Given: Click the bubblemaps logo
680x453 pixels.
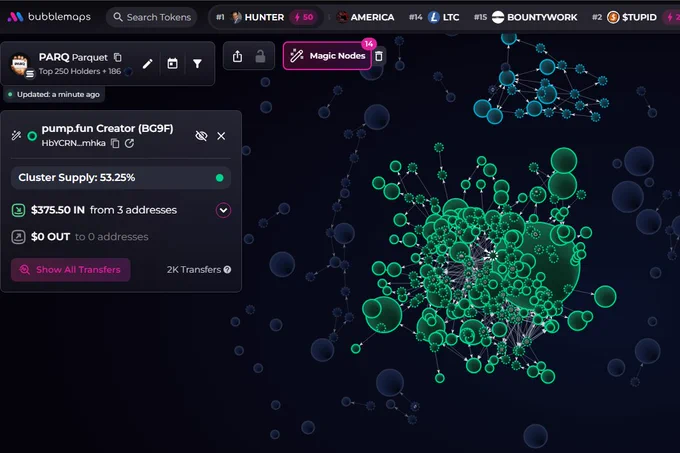Looking at the screenshot, I should 49,17.
